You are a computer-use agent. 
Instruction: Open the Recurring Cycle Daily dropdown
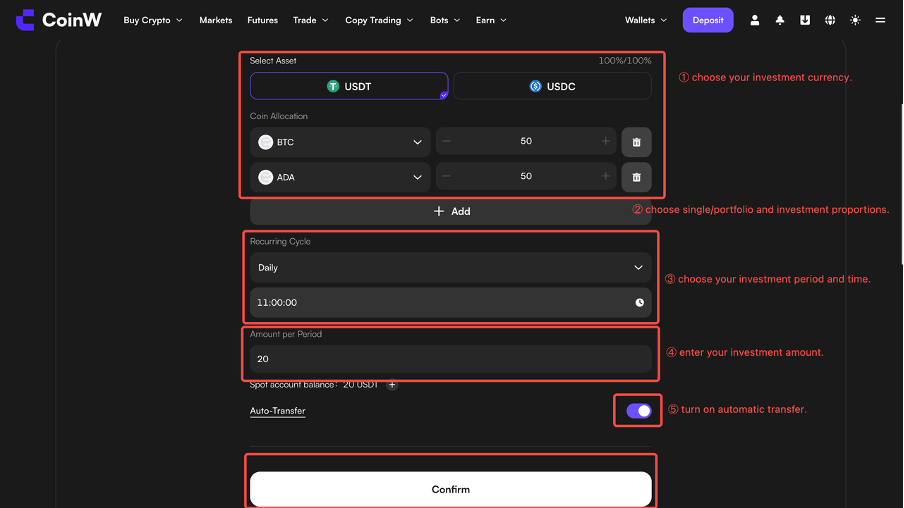click(x=451, y=268)
